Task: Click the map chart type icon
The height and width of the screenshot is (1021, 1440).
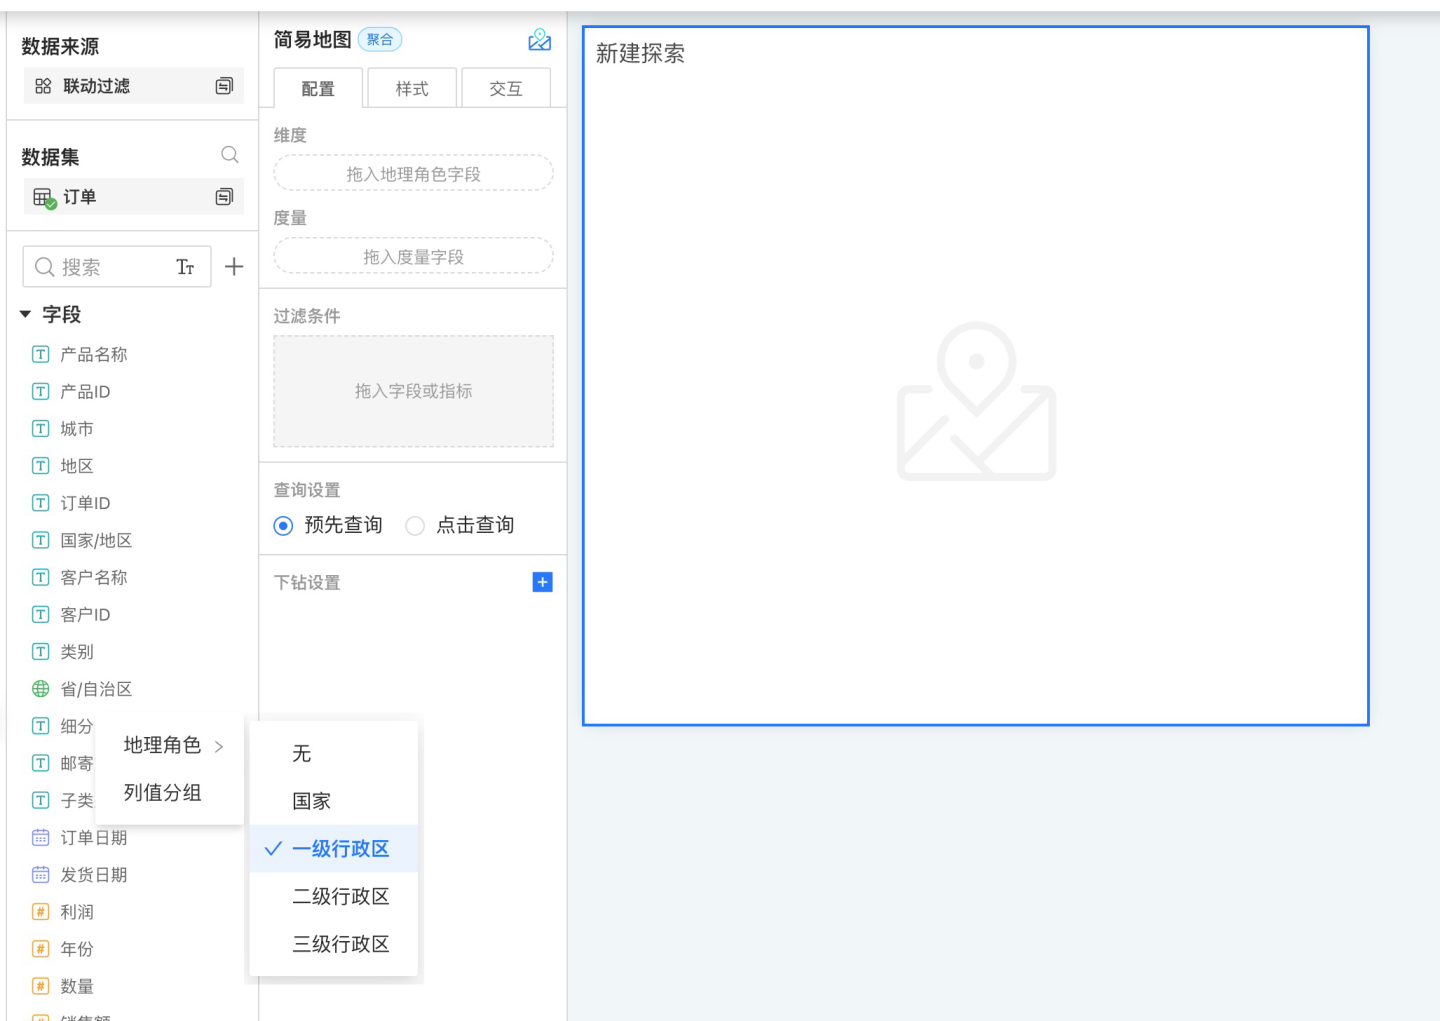Action: click(539, 40)
